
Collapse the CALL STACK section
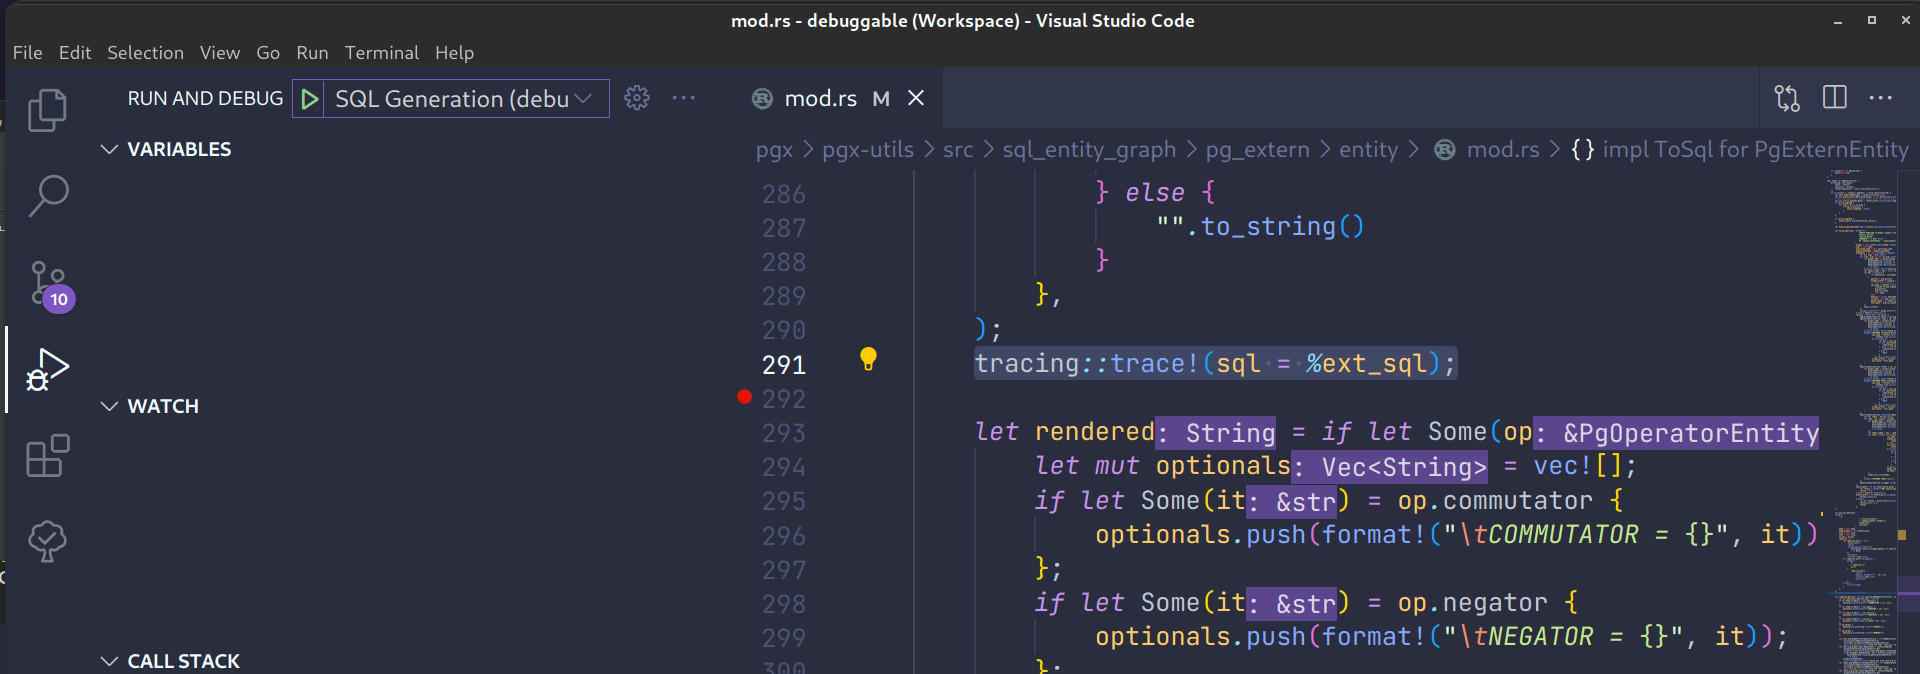(x=110, y=661)
